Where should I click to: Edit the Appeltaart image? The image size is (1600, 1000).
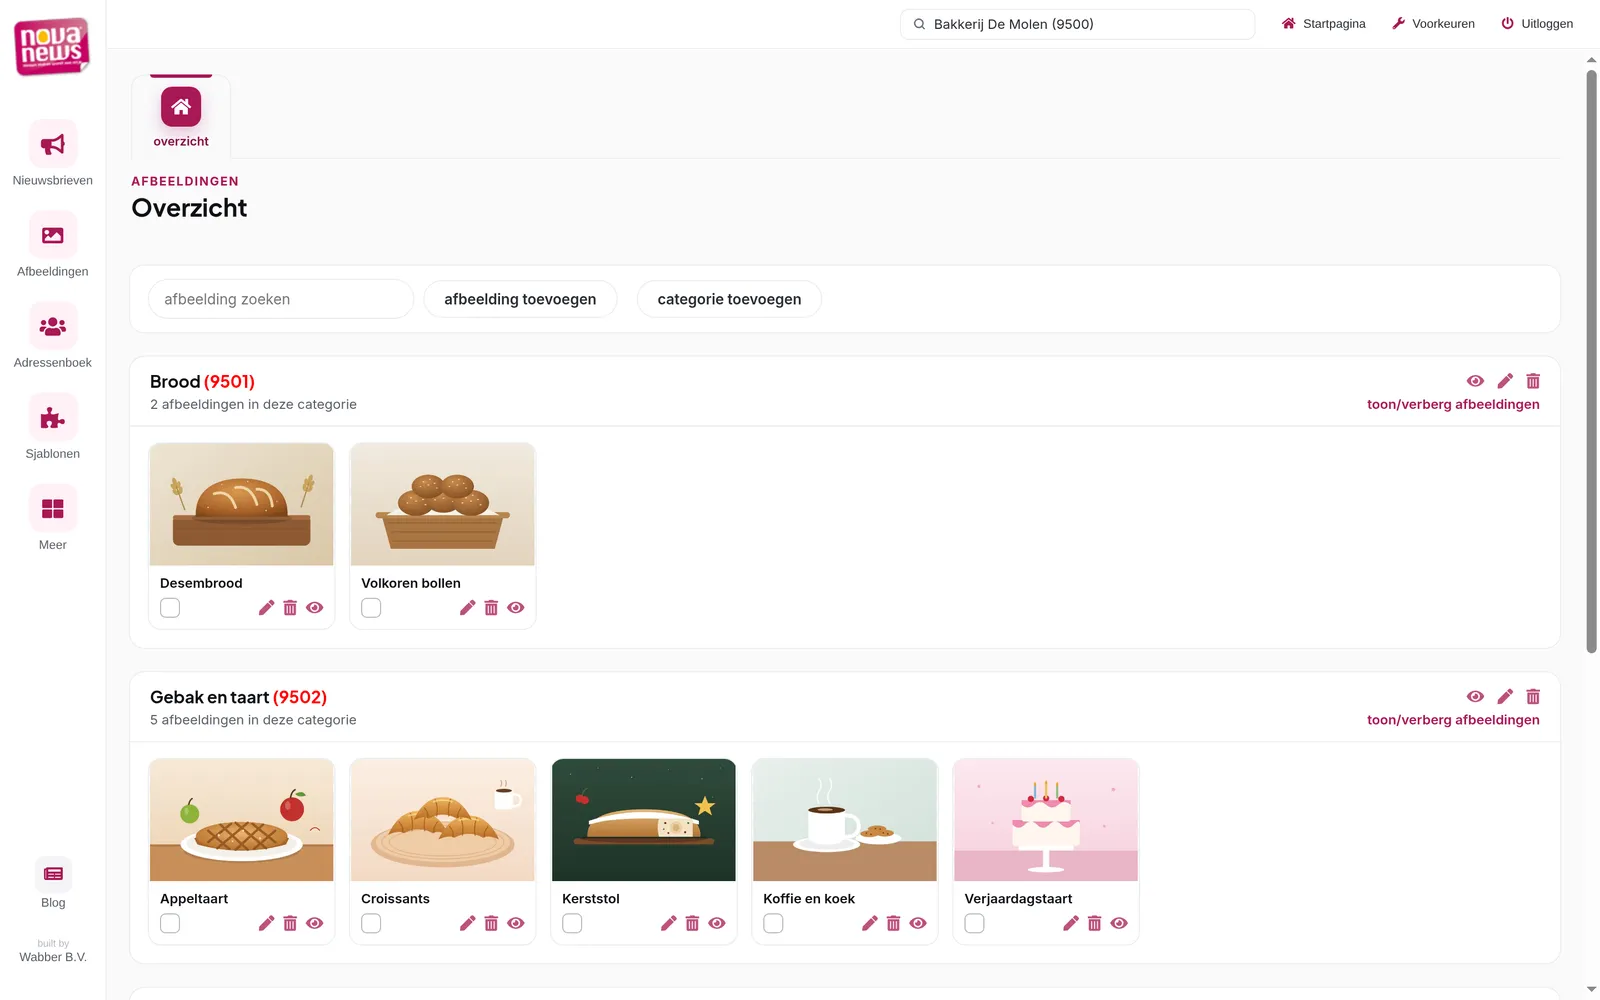266,924
